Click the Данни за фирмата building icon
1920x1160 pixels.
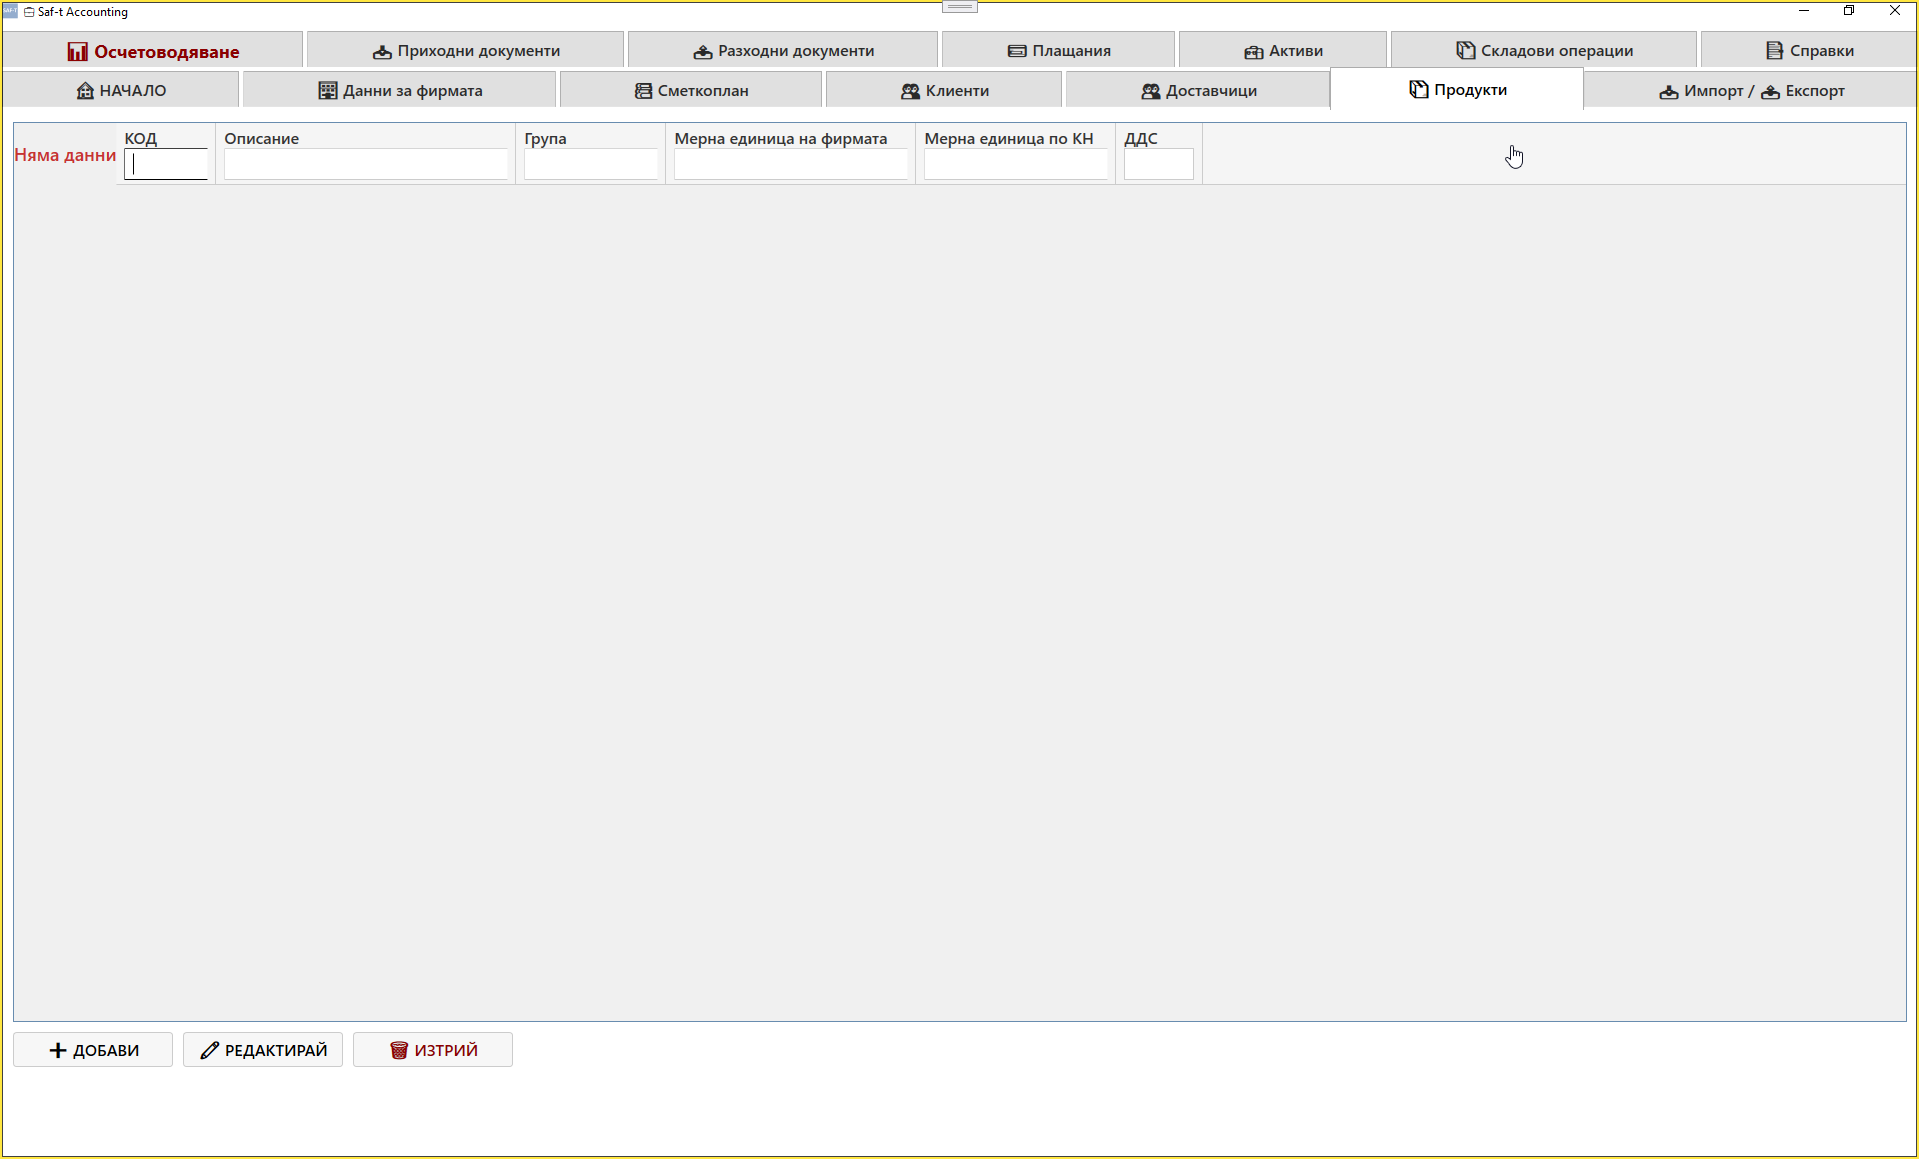click(x=327, y=90)
